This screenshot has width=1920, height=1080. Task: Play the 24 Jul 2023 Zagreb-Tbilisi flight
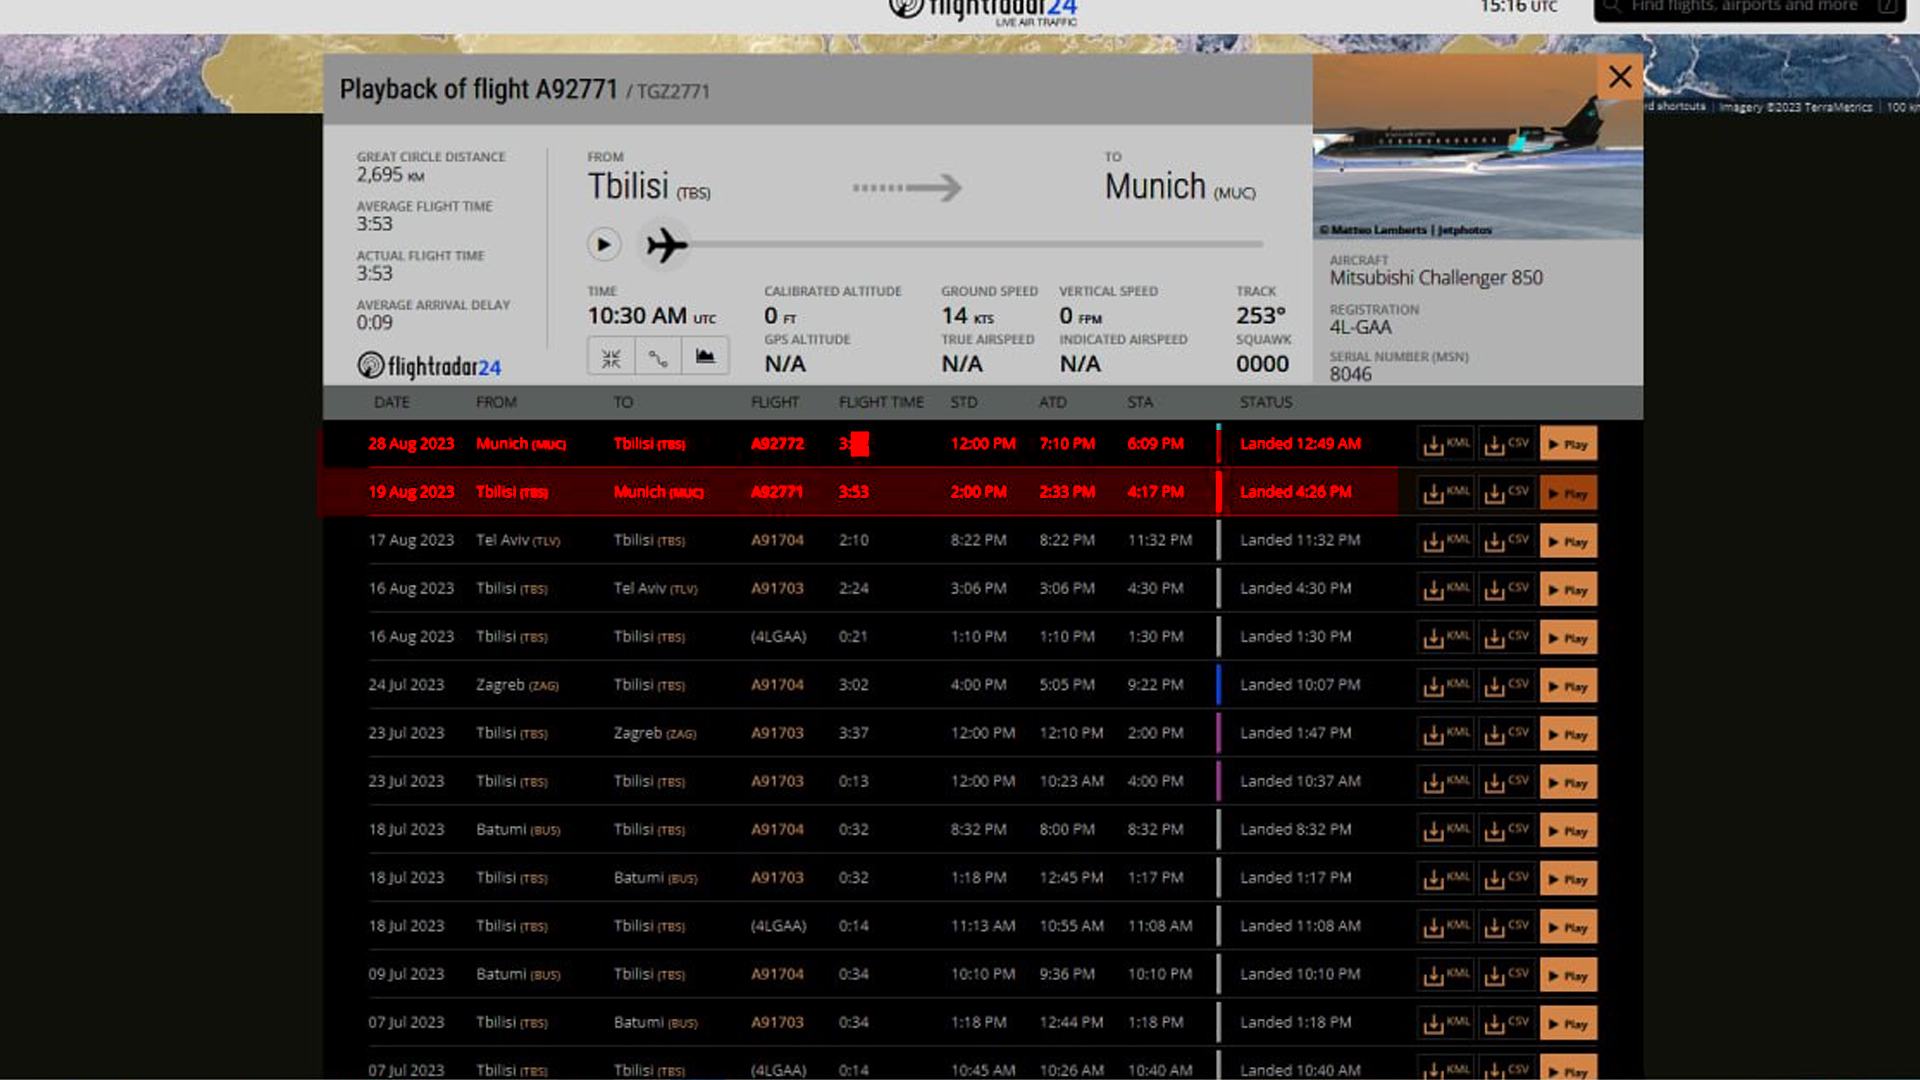coord(1568,686)
